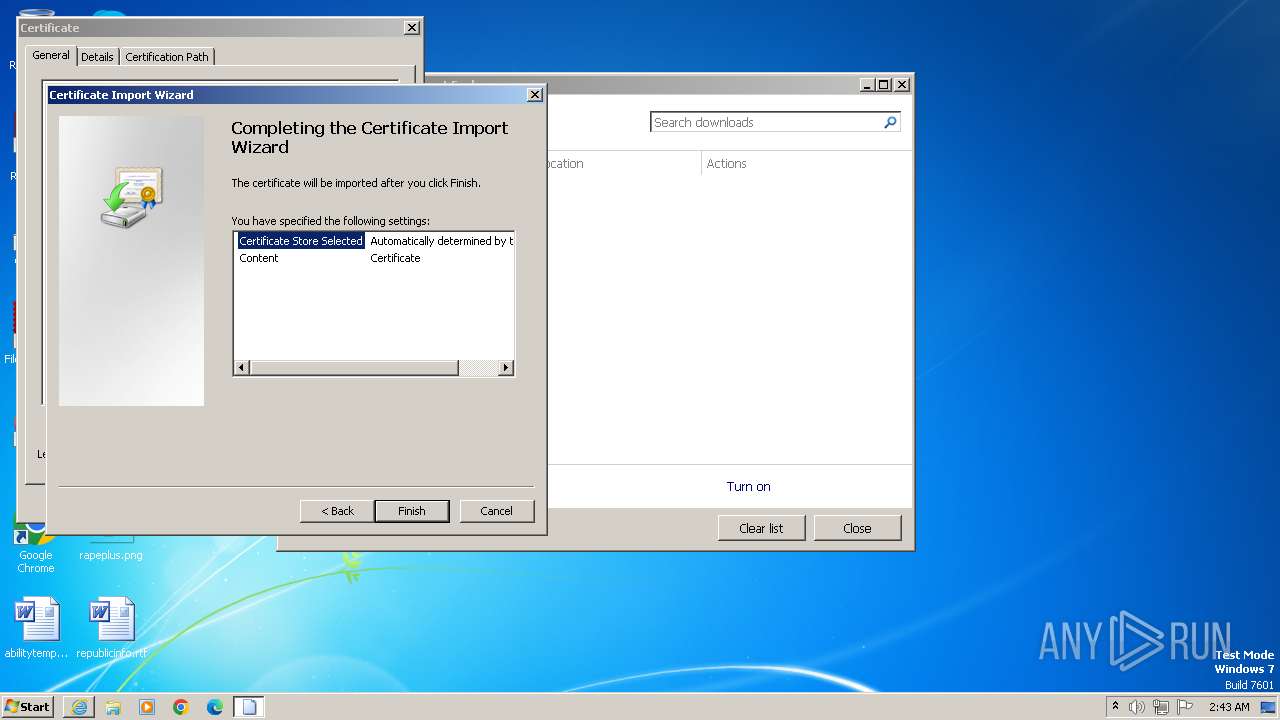Screen dimensions: 1280x720
Task: Minimize the downloads window
Action: point(867,85)
